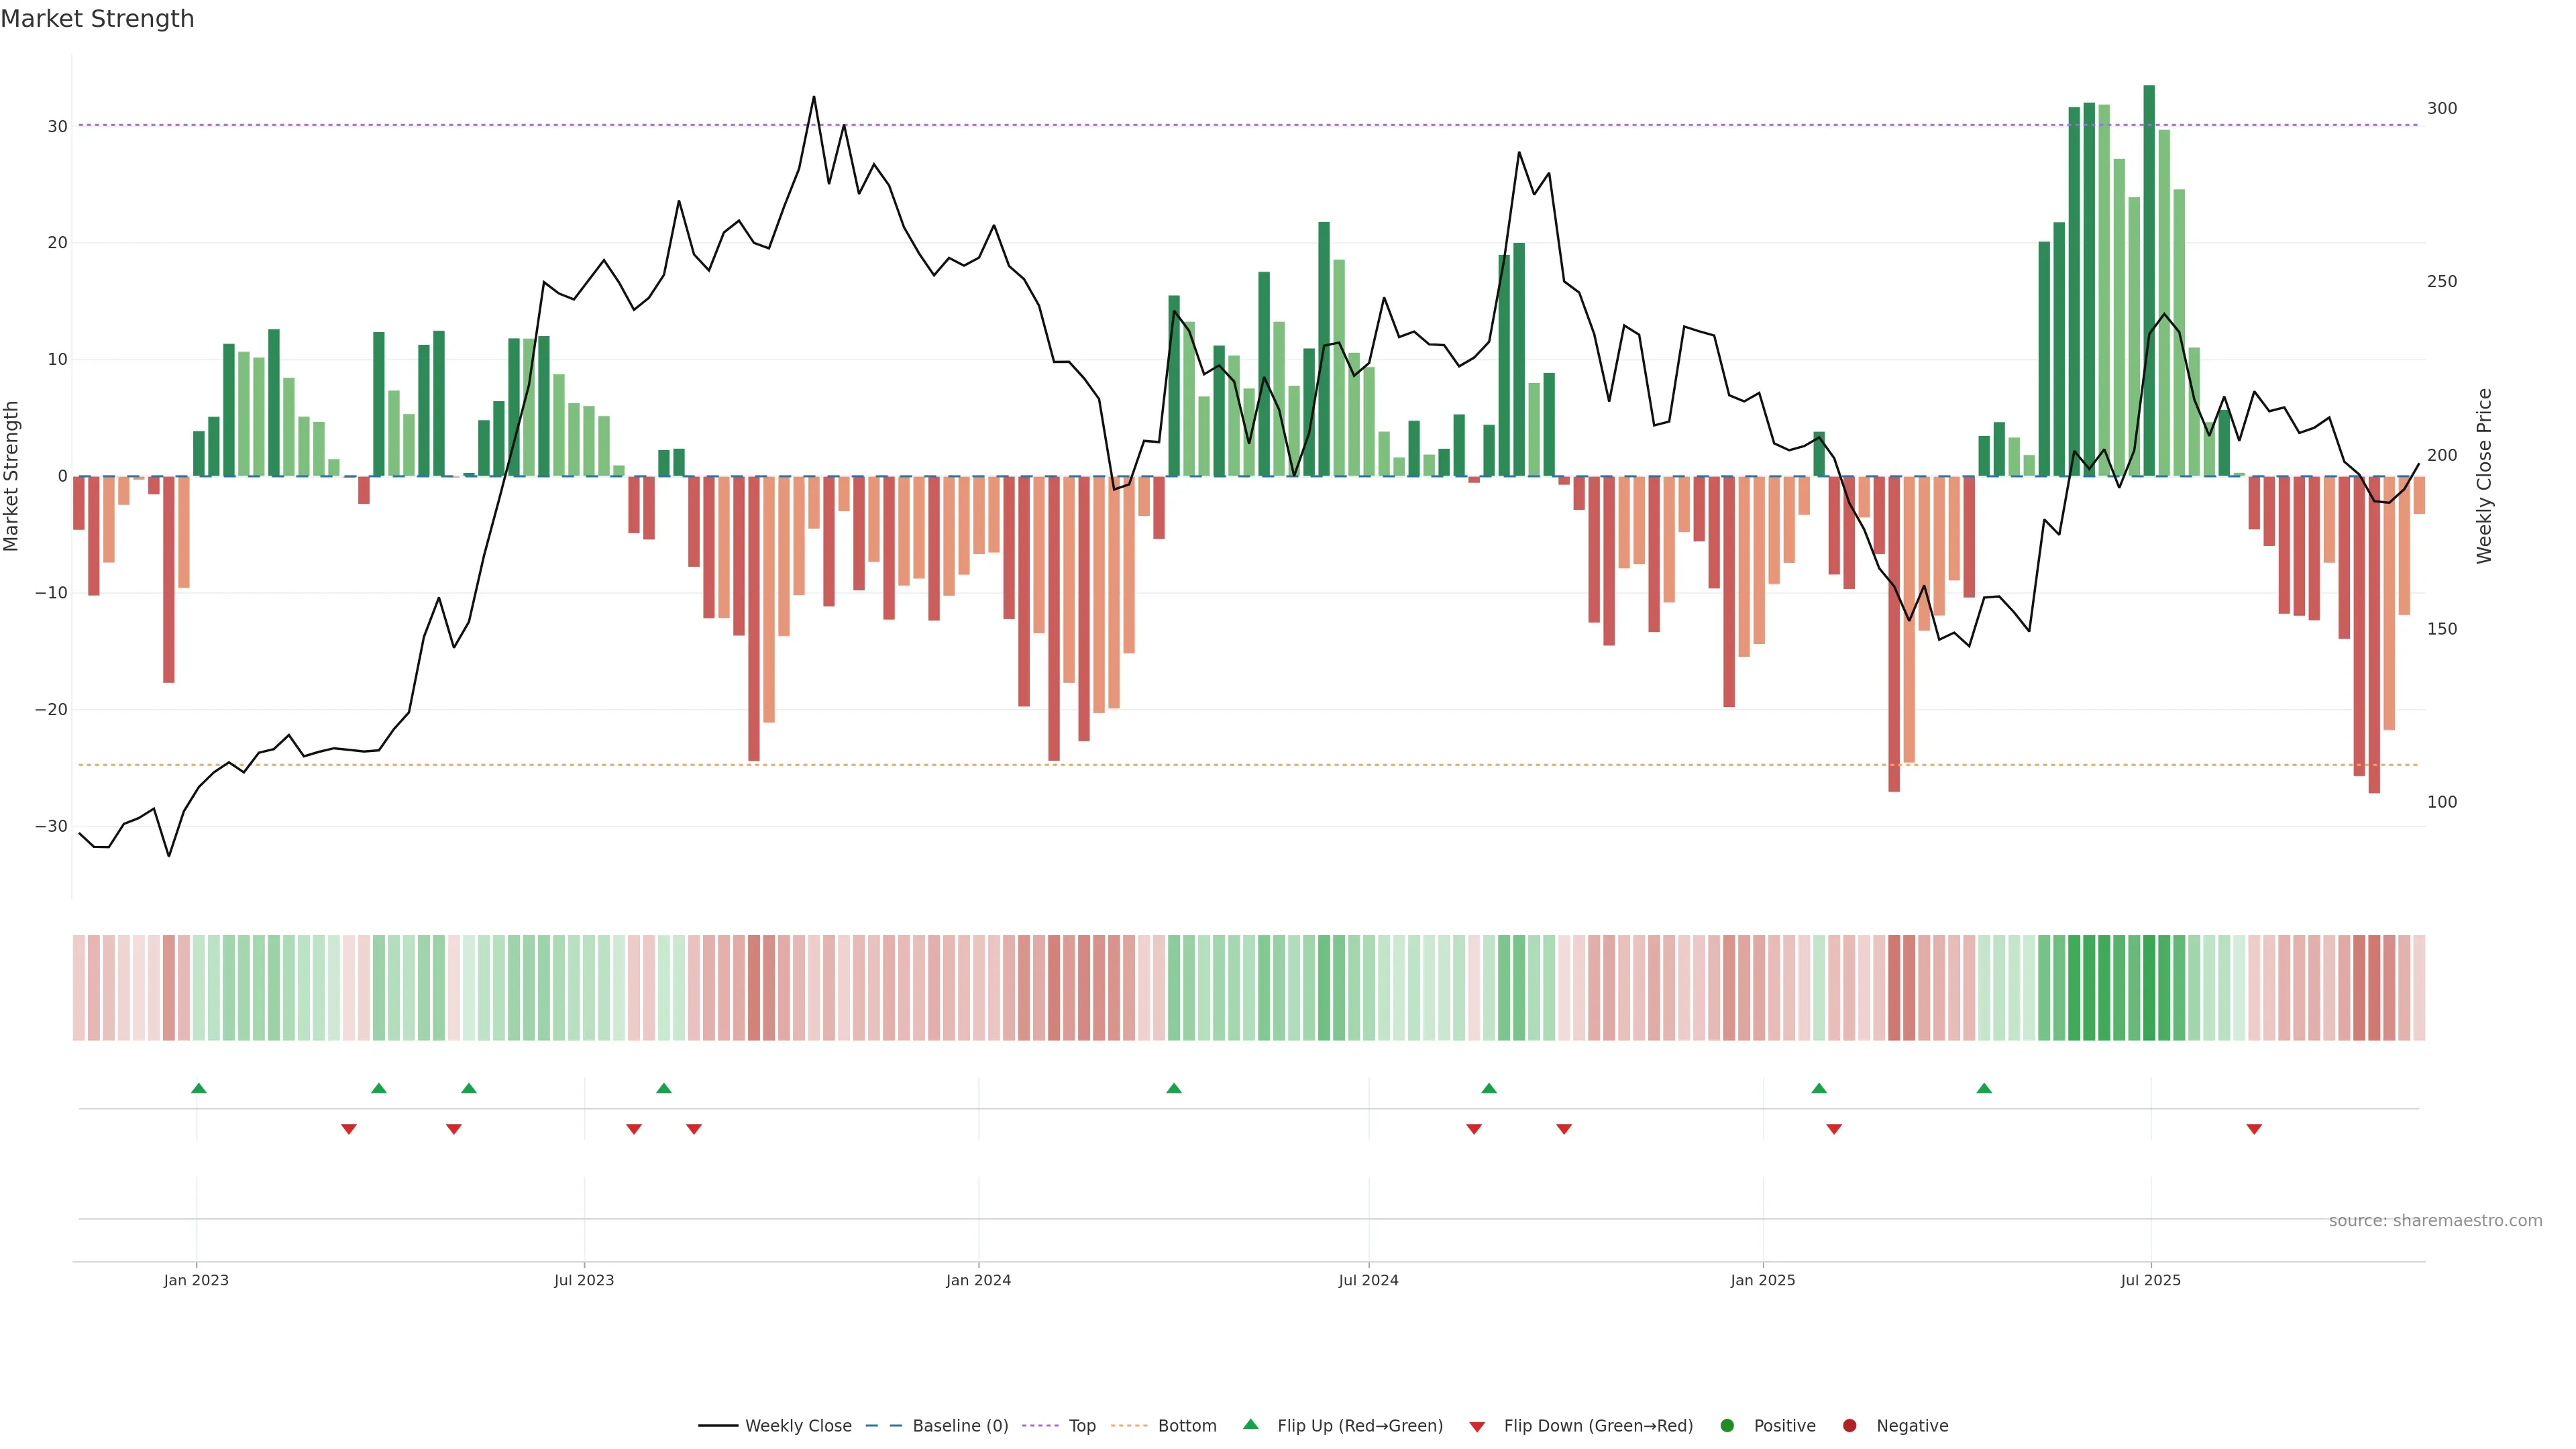The height and width of the screenshot is (1449, 2576).
Task: Click the green flip-up triangle near Jan 2025
Action: pos(1819,1088)
